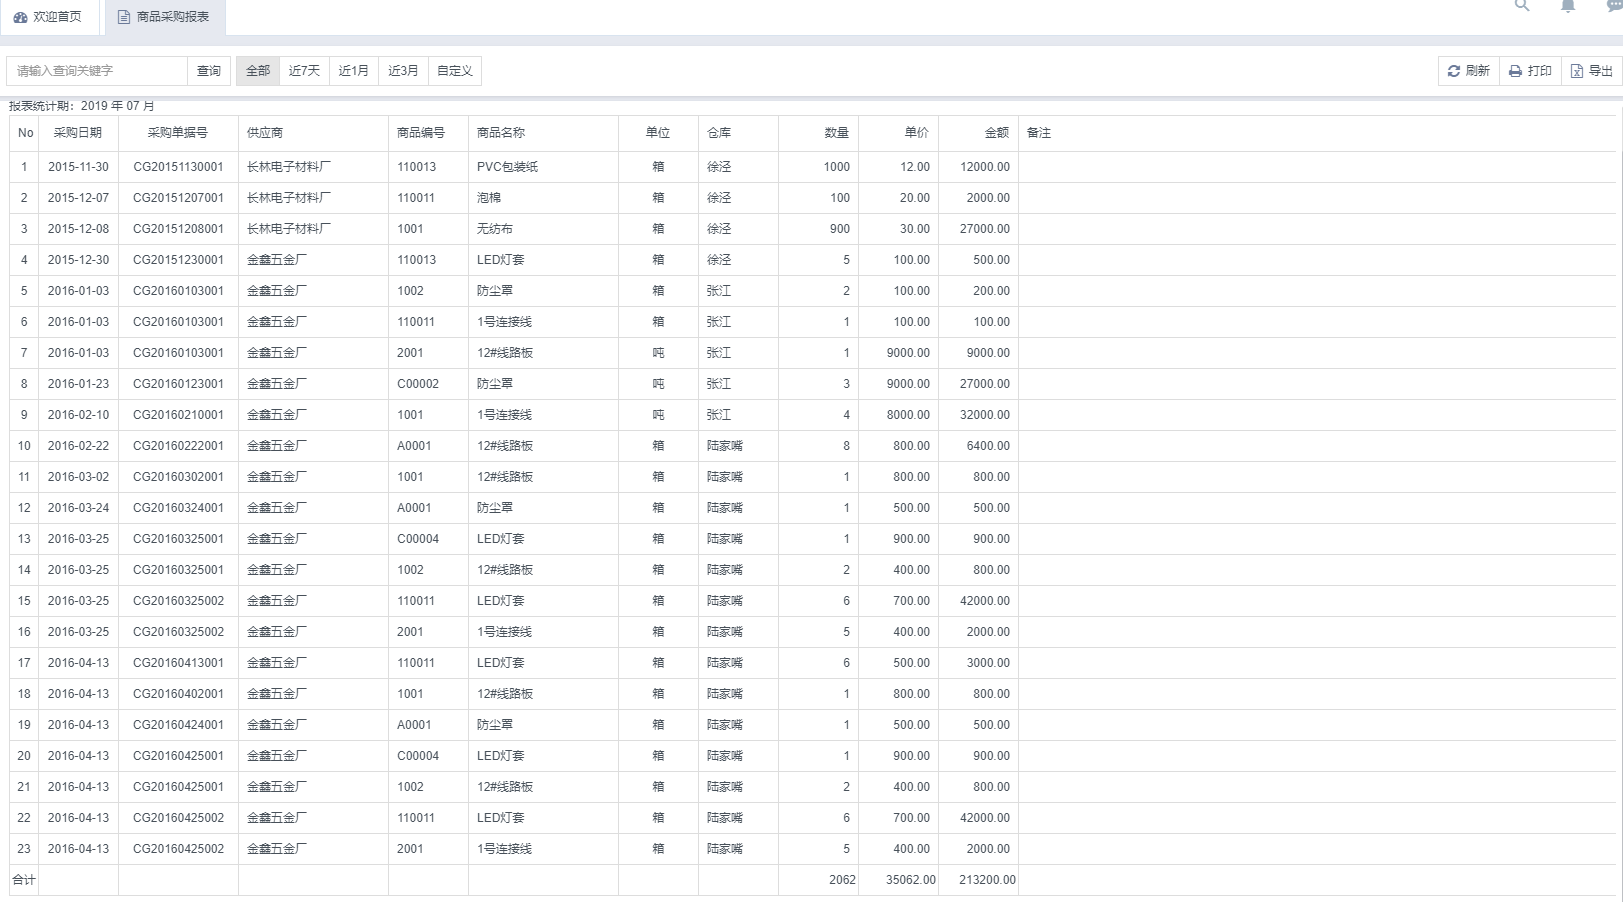The height and width of the screenshot is (902, 1623).
Task: Select the 商品采购报表 tab
Action: tap(164, 17)
